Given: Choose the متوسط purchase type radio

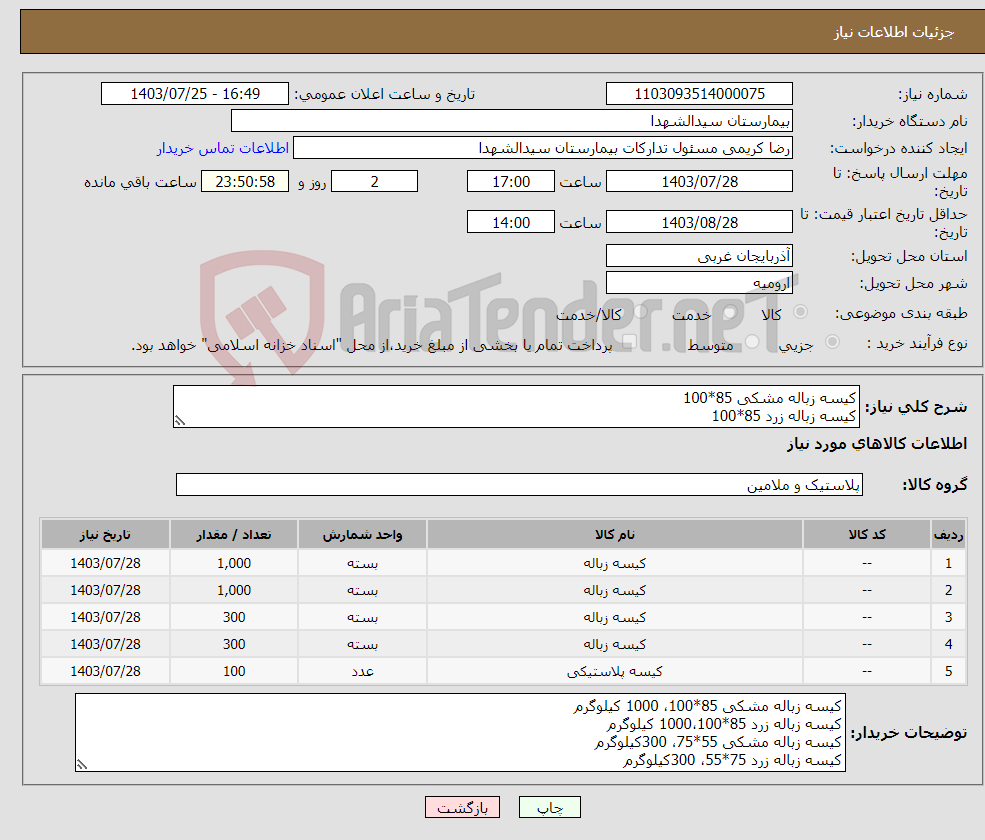Looking at the screenshot, I should click(x=752, y=342).
